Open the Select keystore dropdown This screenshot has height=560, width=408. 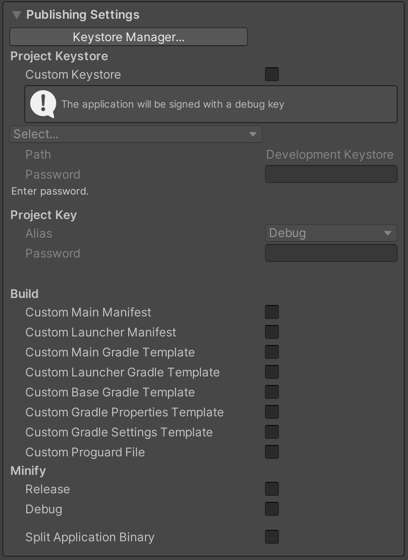tap(136, 134)
